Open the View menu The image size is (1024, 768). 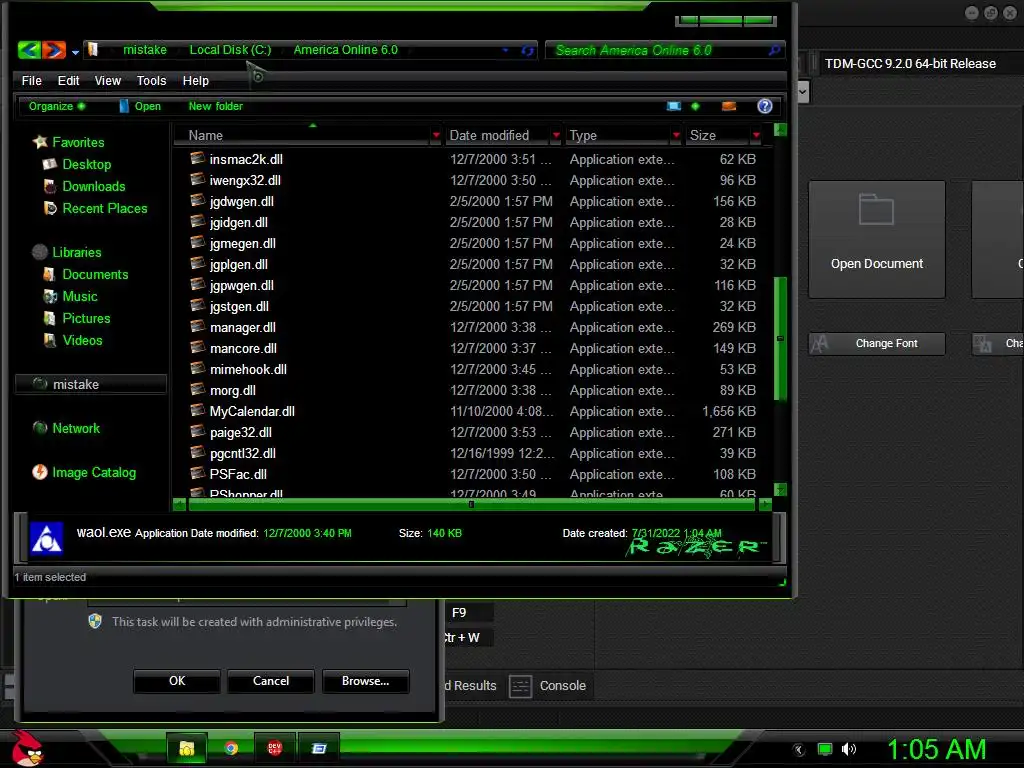tap(108, 80)
